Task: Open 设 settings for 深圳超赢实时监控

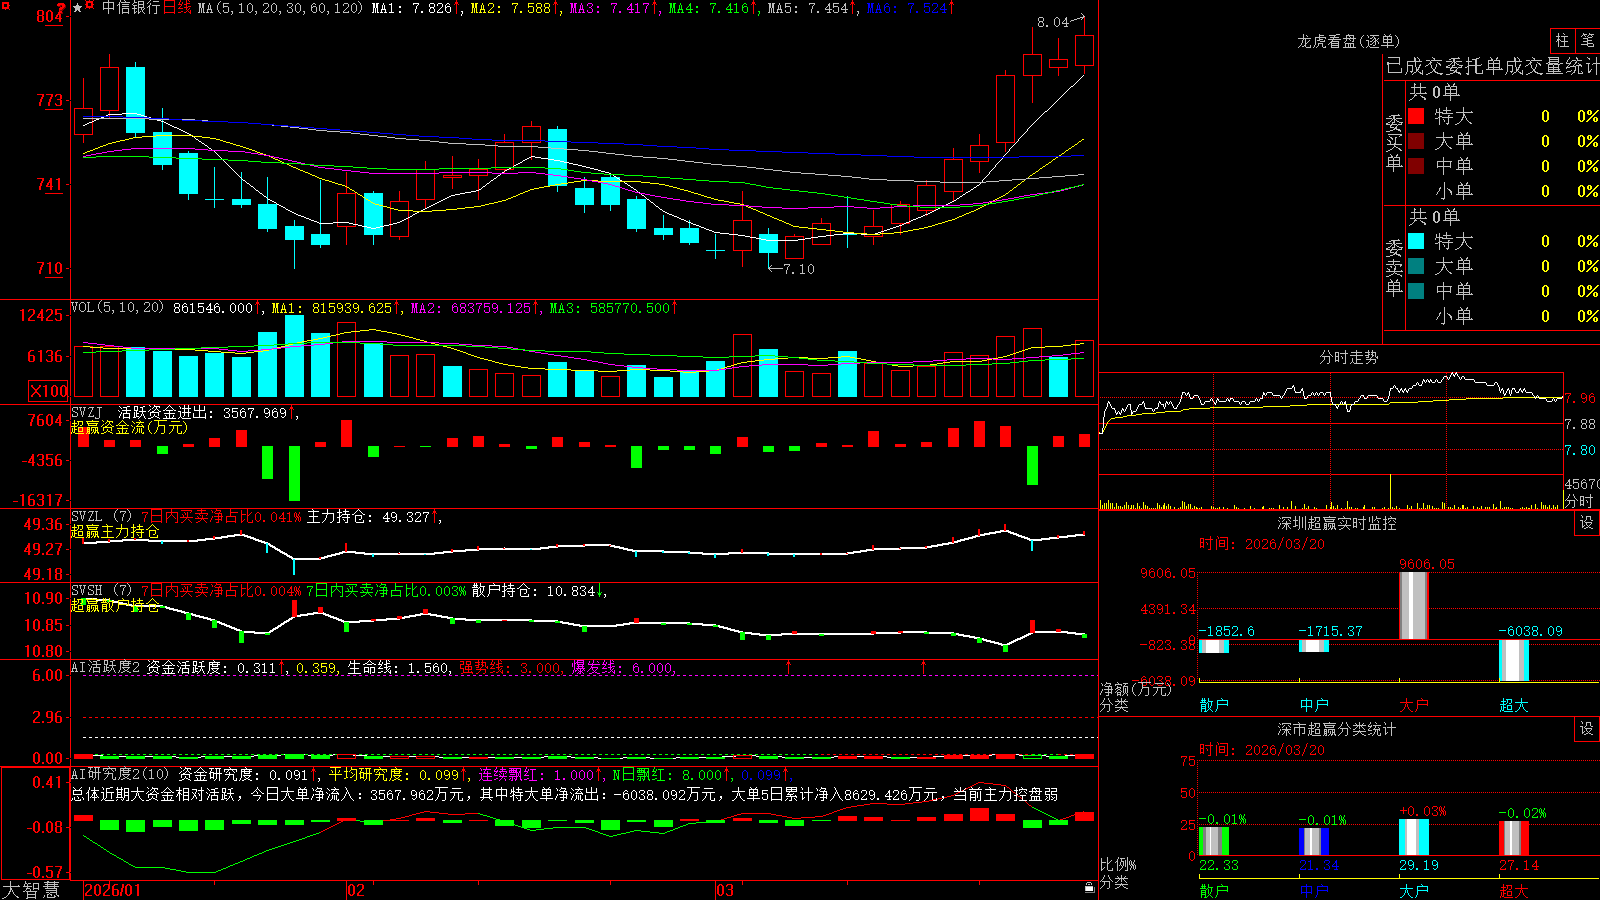Action: point(1587,523)
